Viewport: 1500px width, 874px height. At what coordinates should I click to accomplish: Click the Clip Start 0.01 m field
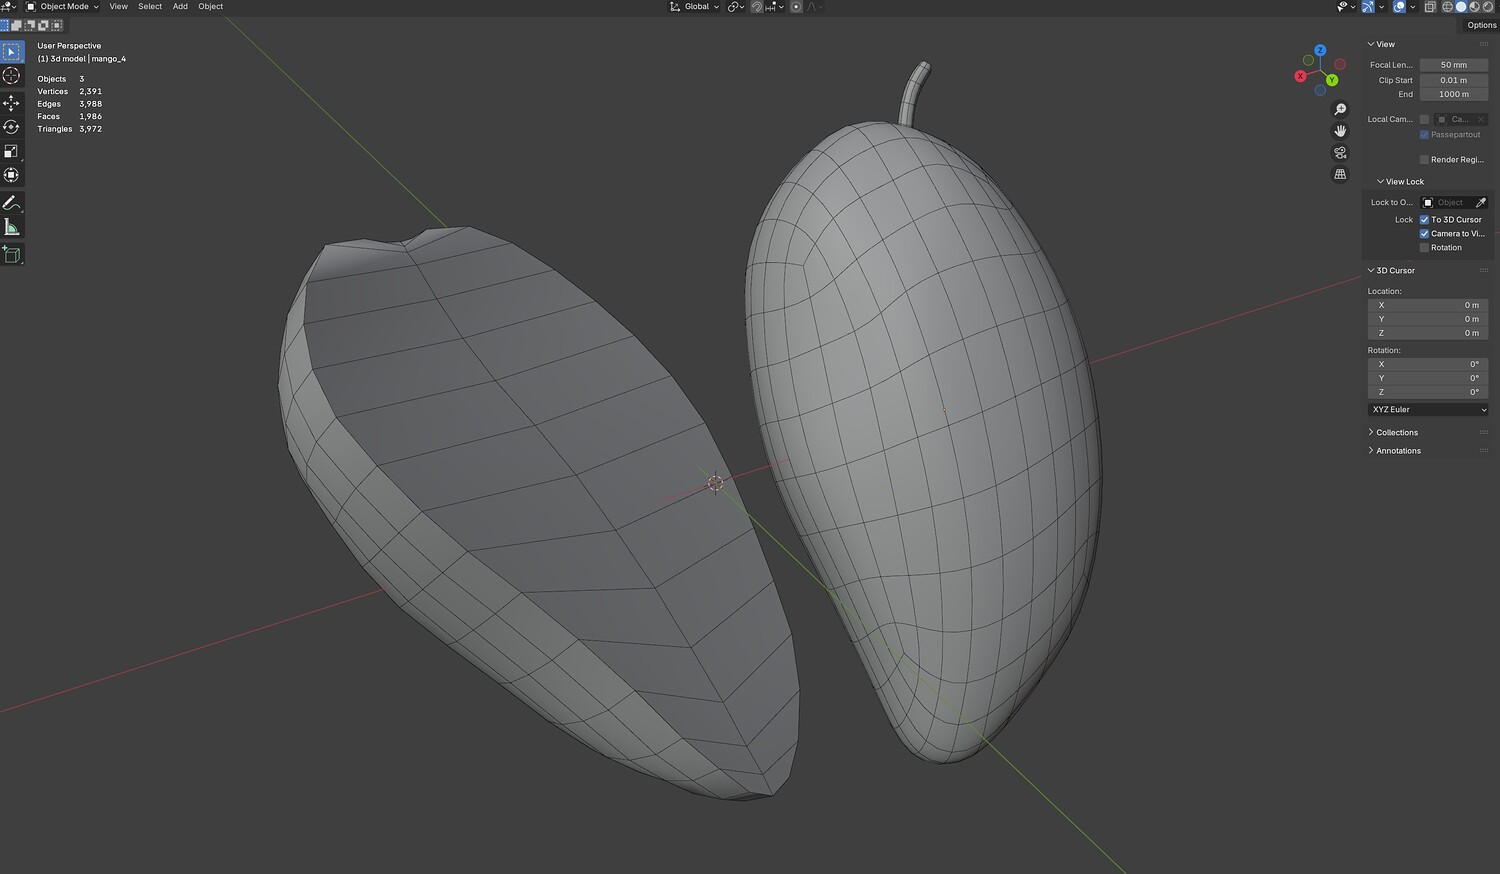click(1454, 80)
